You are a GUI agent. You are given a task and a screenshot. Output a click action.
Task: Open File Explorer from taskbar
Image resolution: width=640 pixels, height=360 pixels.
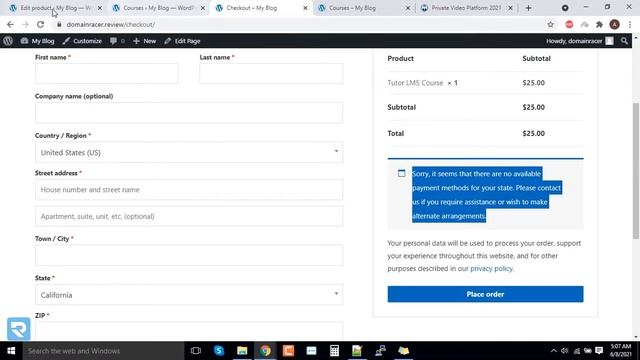(x=242, y=351)
